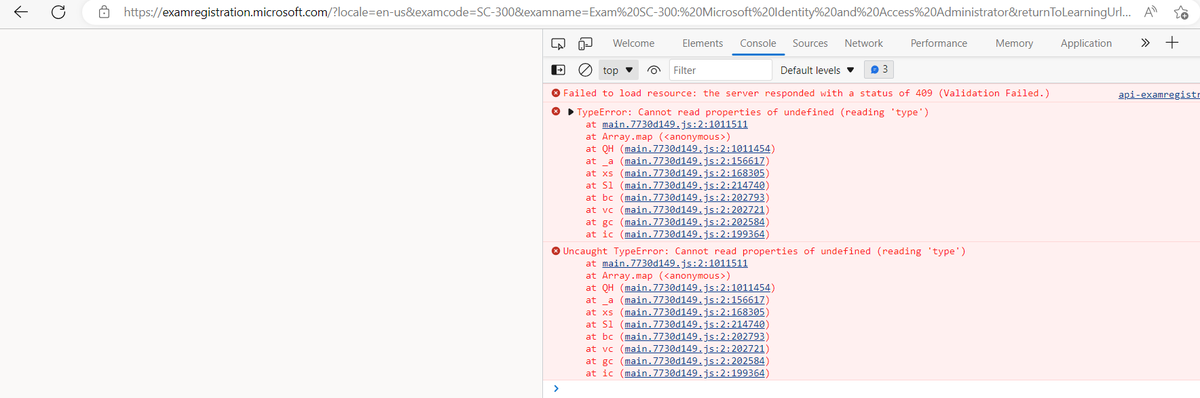Screen dimensions: 1200x398
Task: Open the _a 2:156617 link under expandable TypeError
Action: (693, 160)
